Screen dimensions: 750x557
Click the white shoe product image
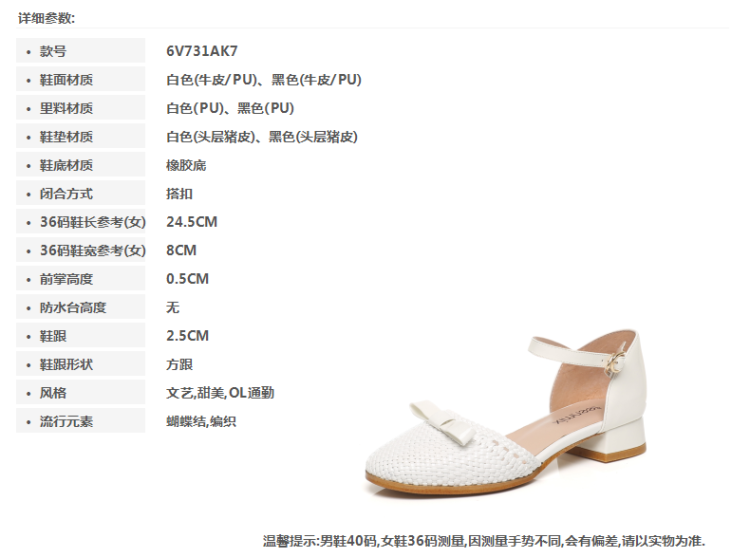(x=506, y=414)
